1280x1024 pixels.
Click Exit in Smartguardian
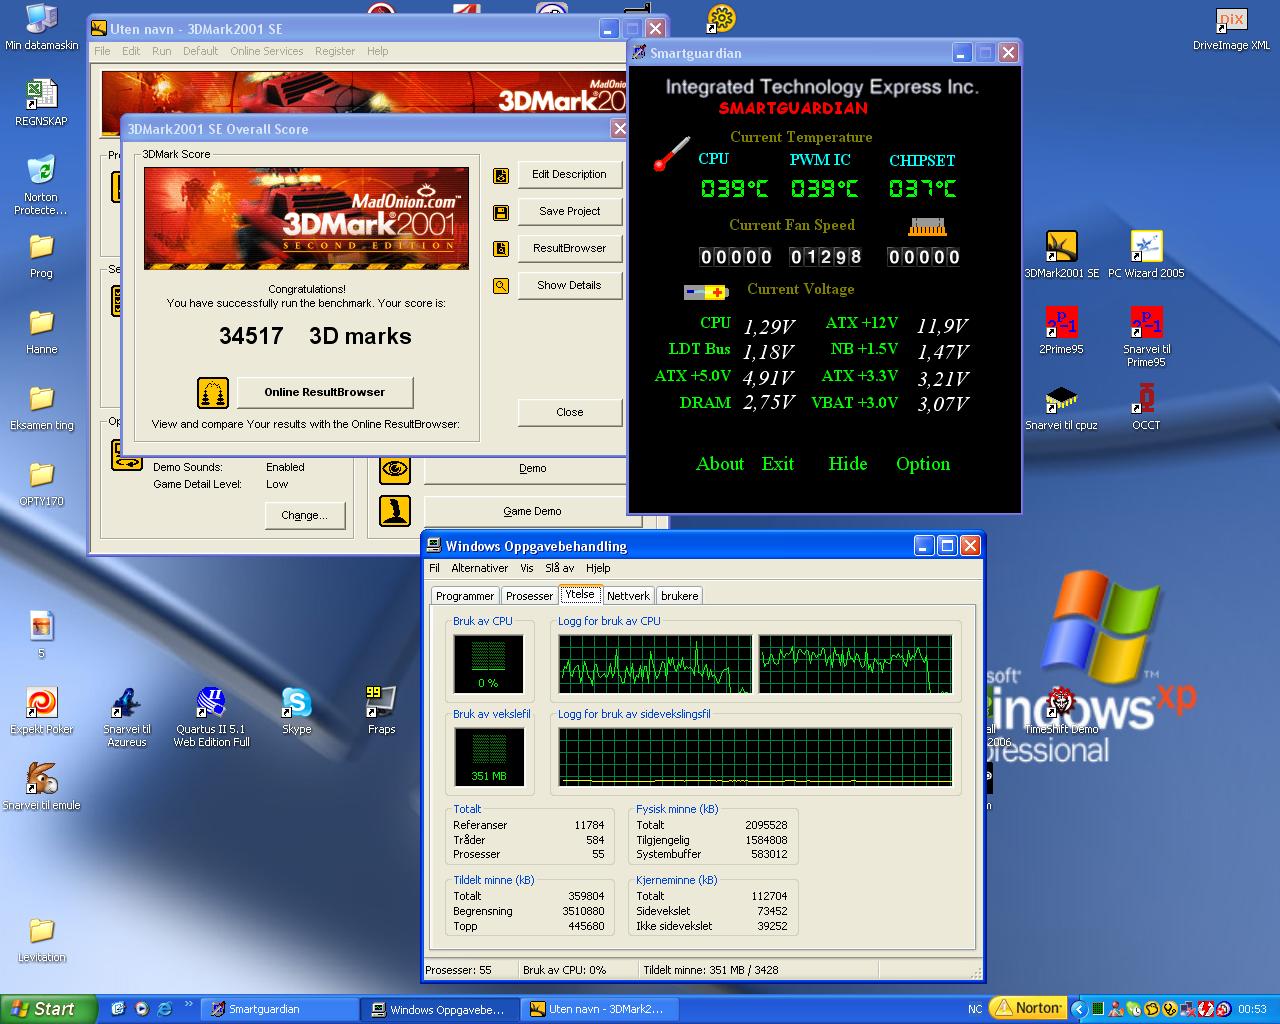(x=777, y=464)
